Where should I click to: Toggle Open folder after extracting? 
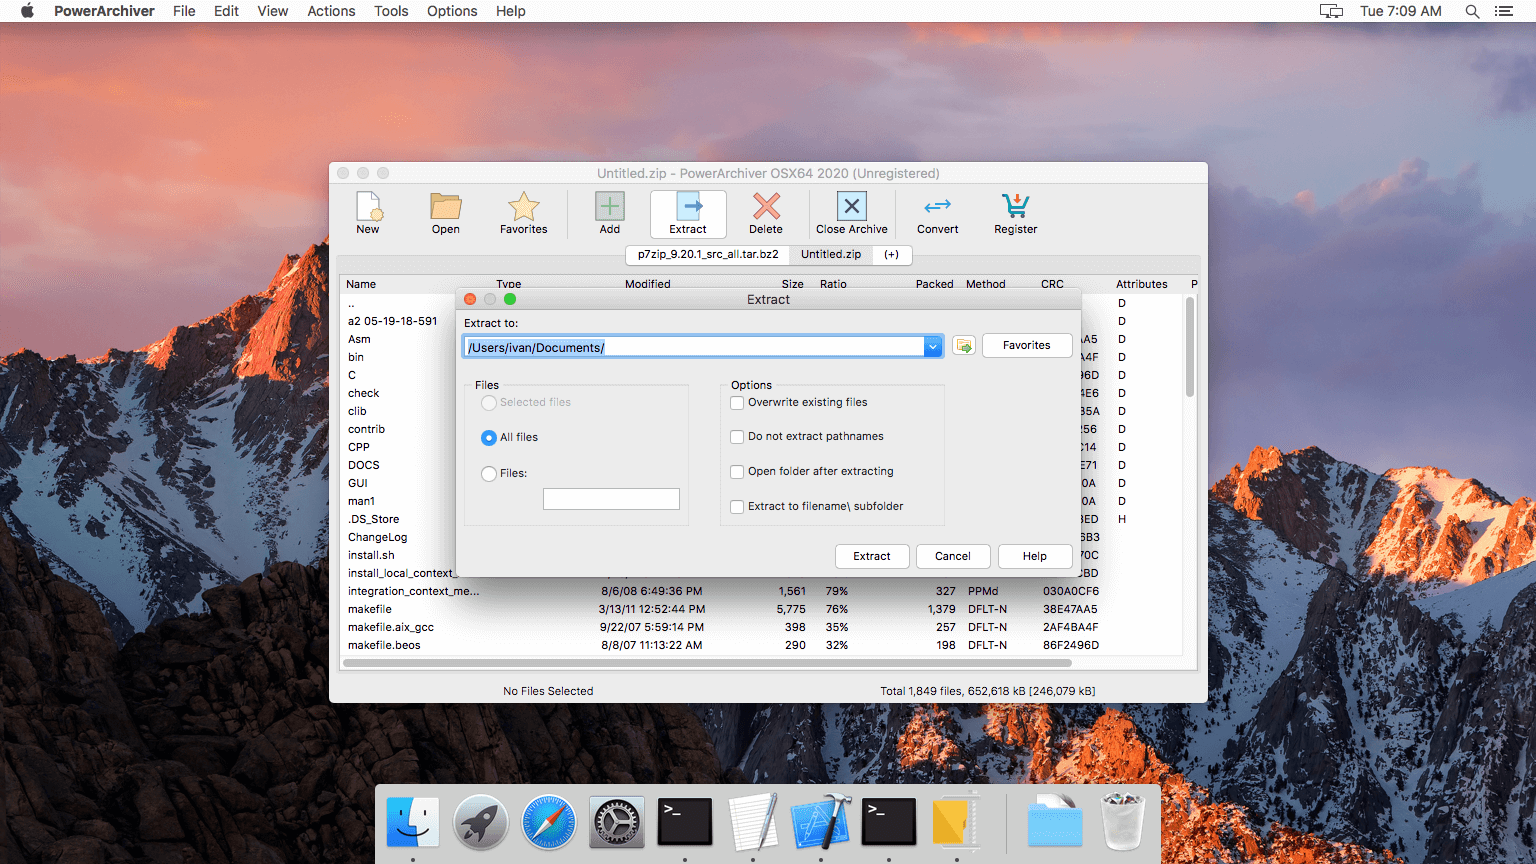(737, 472)
